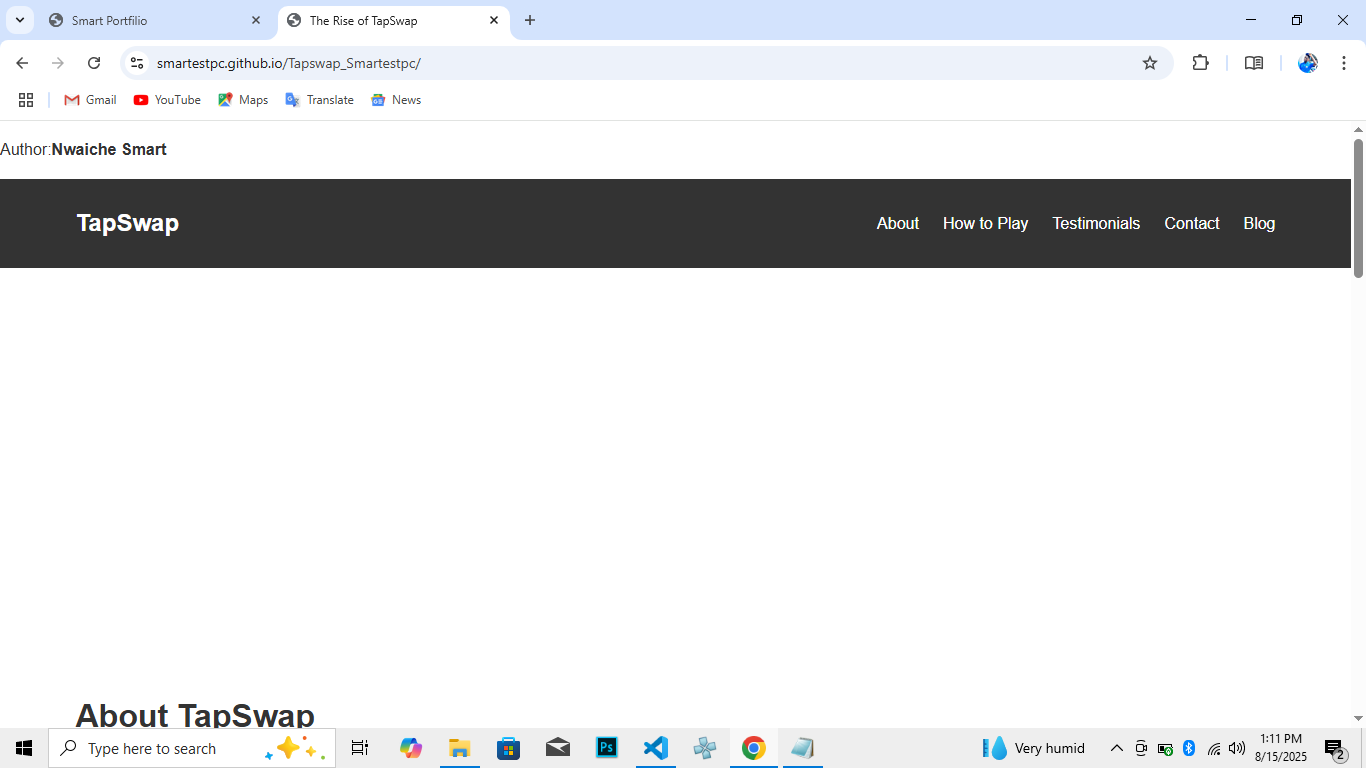Viewport: 1366px width, 768px height.
Task: Open the notepad-style app on taskbar
Action: tap(803, 748)
